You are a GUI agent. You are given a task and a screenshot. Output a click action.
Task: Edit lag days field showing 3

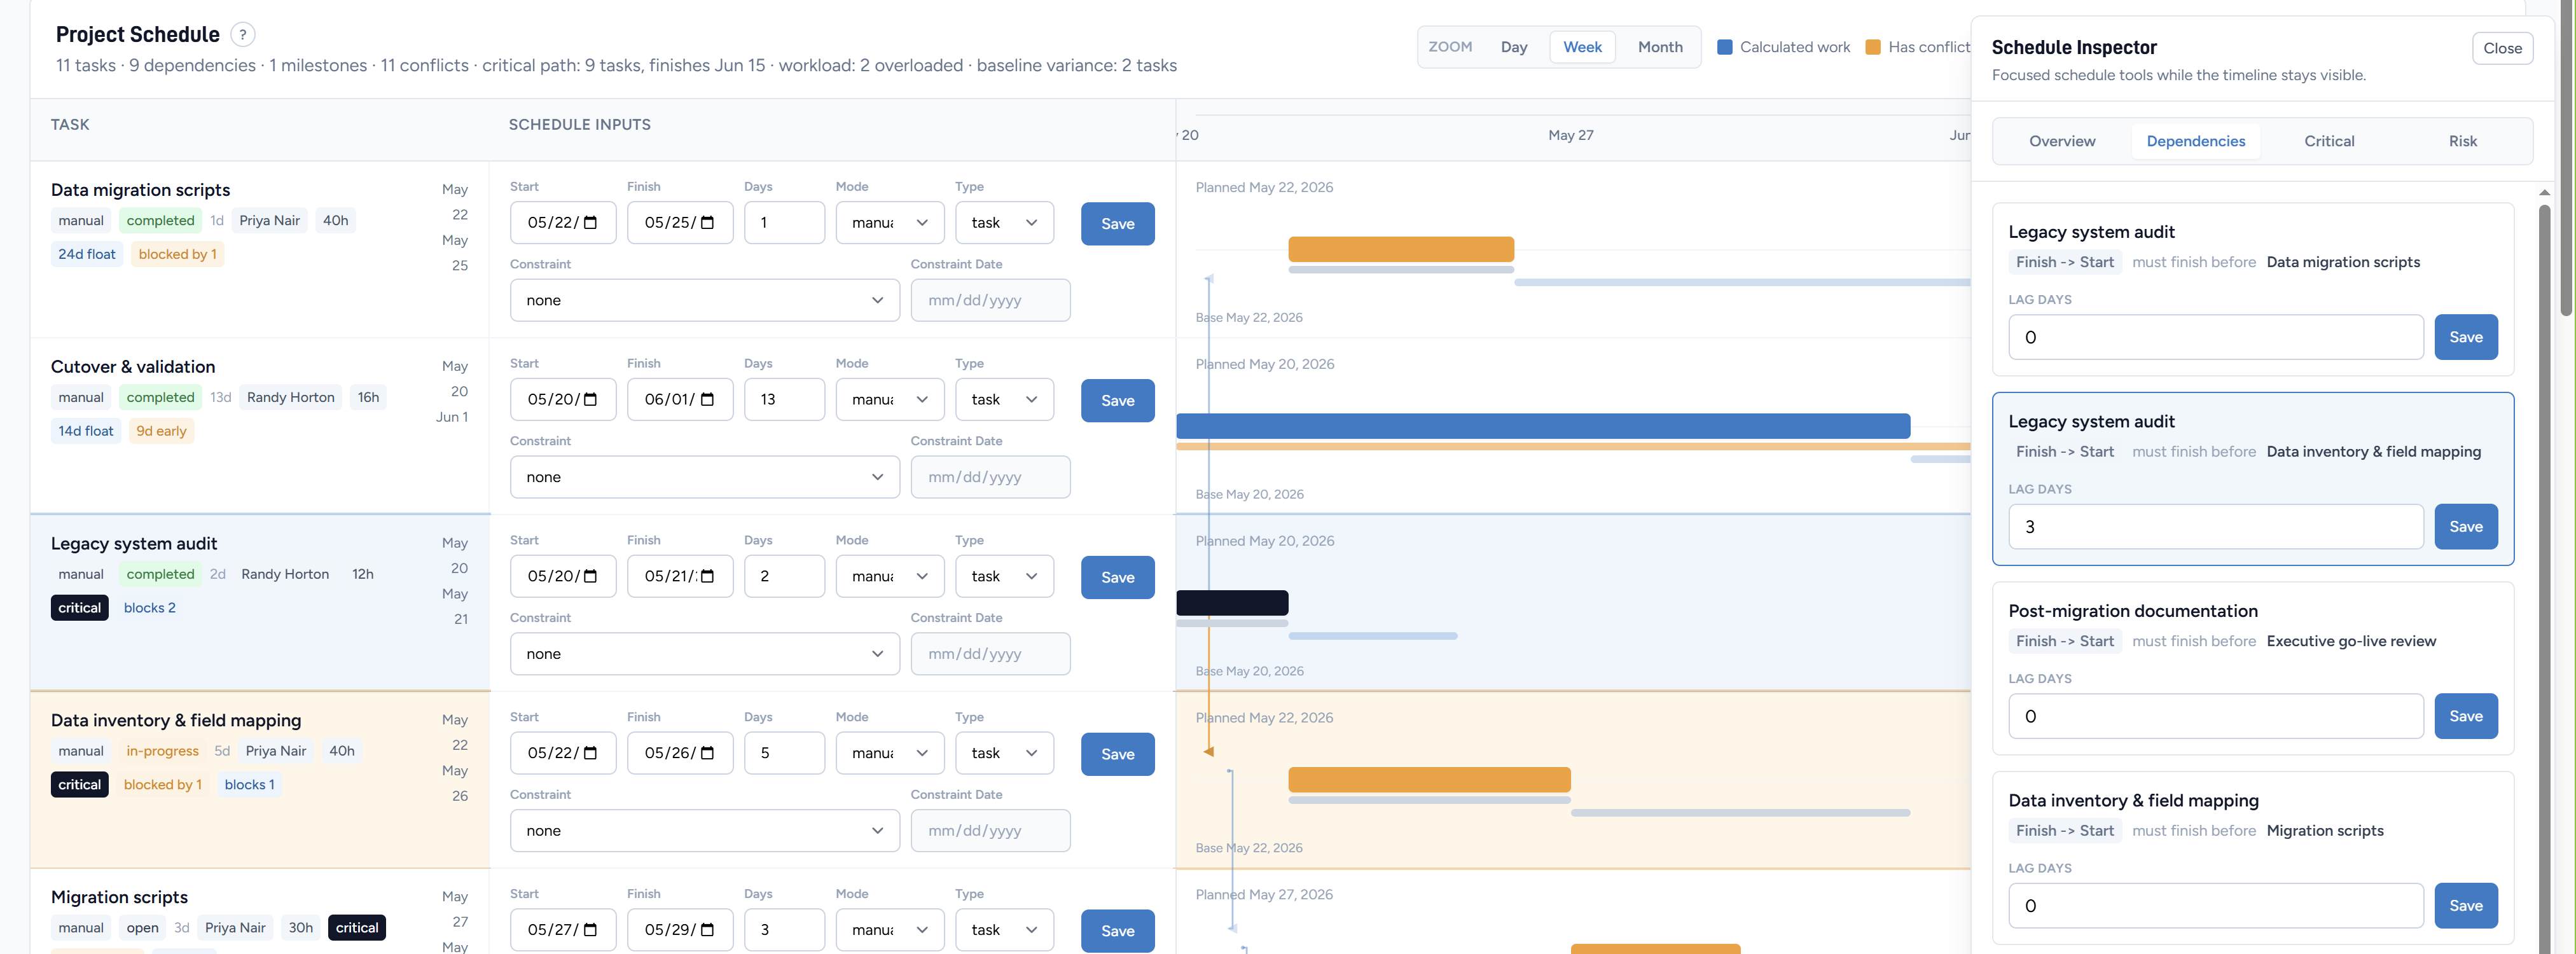[x=2215, y=527]
